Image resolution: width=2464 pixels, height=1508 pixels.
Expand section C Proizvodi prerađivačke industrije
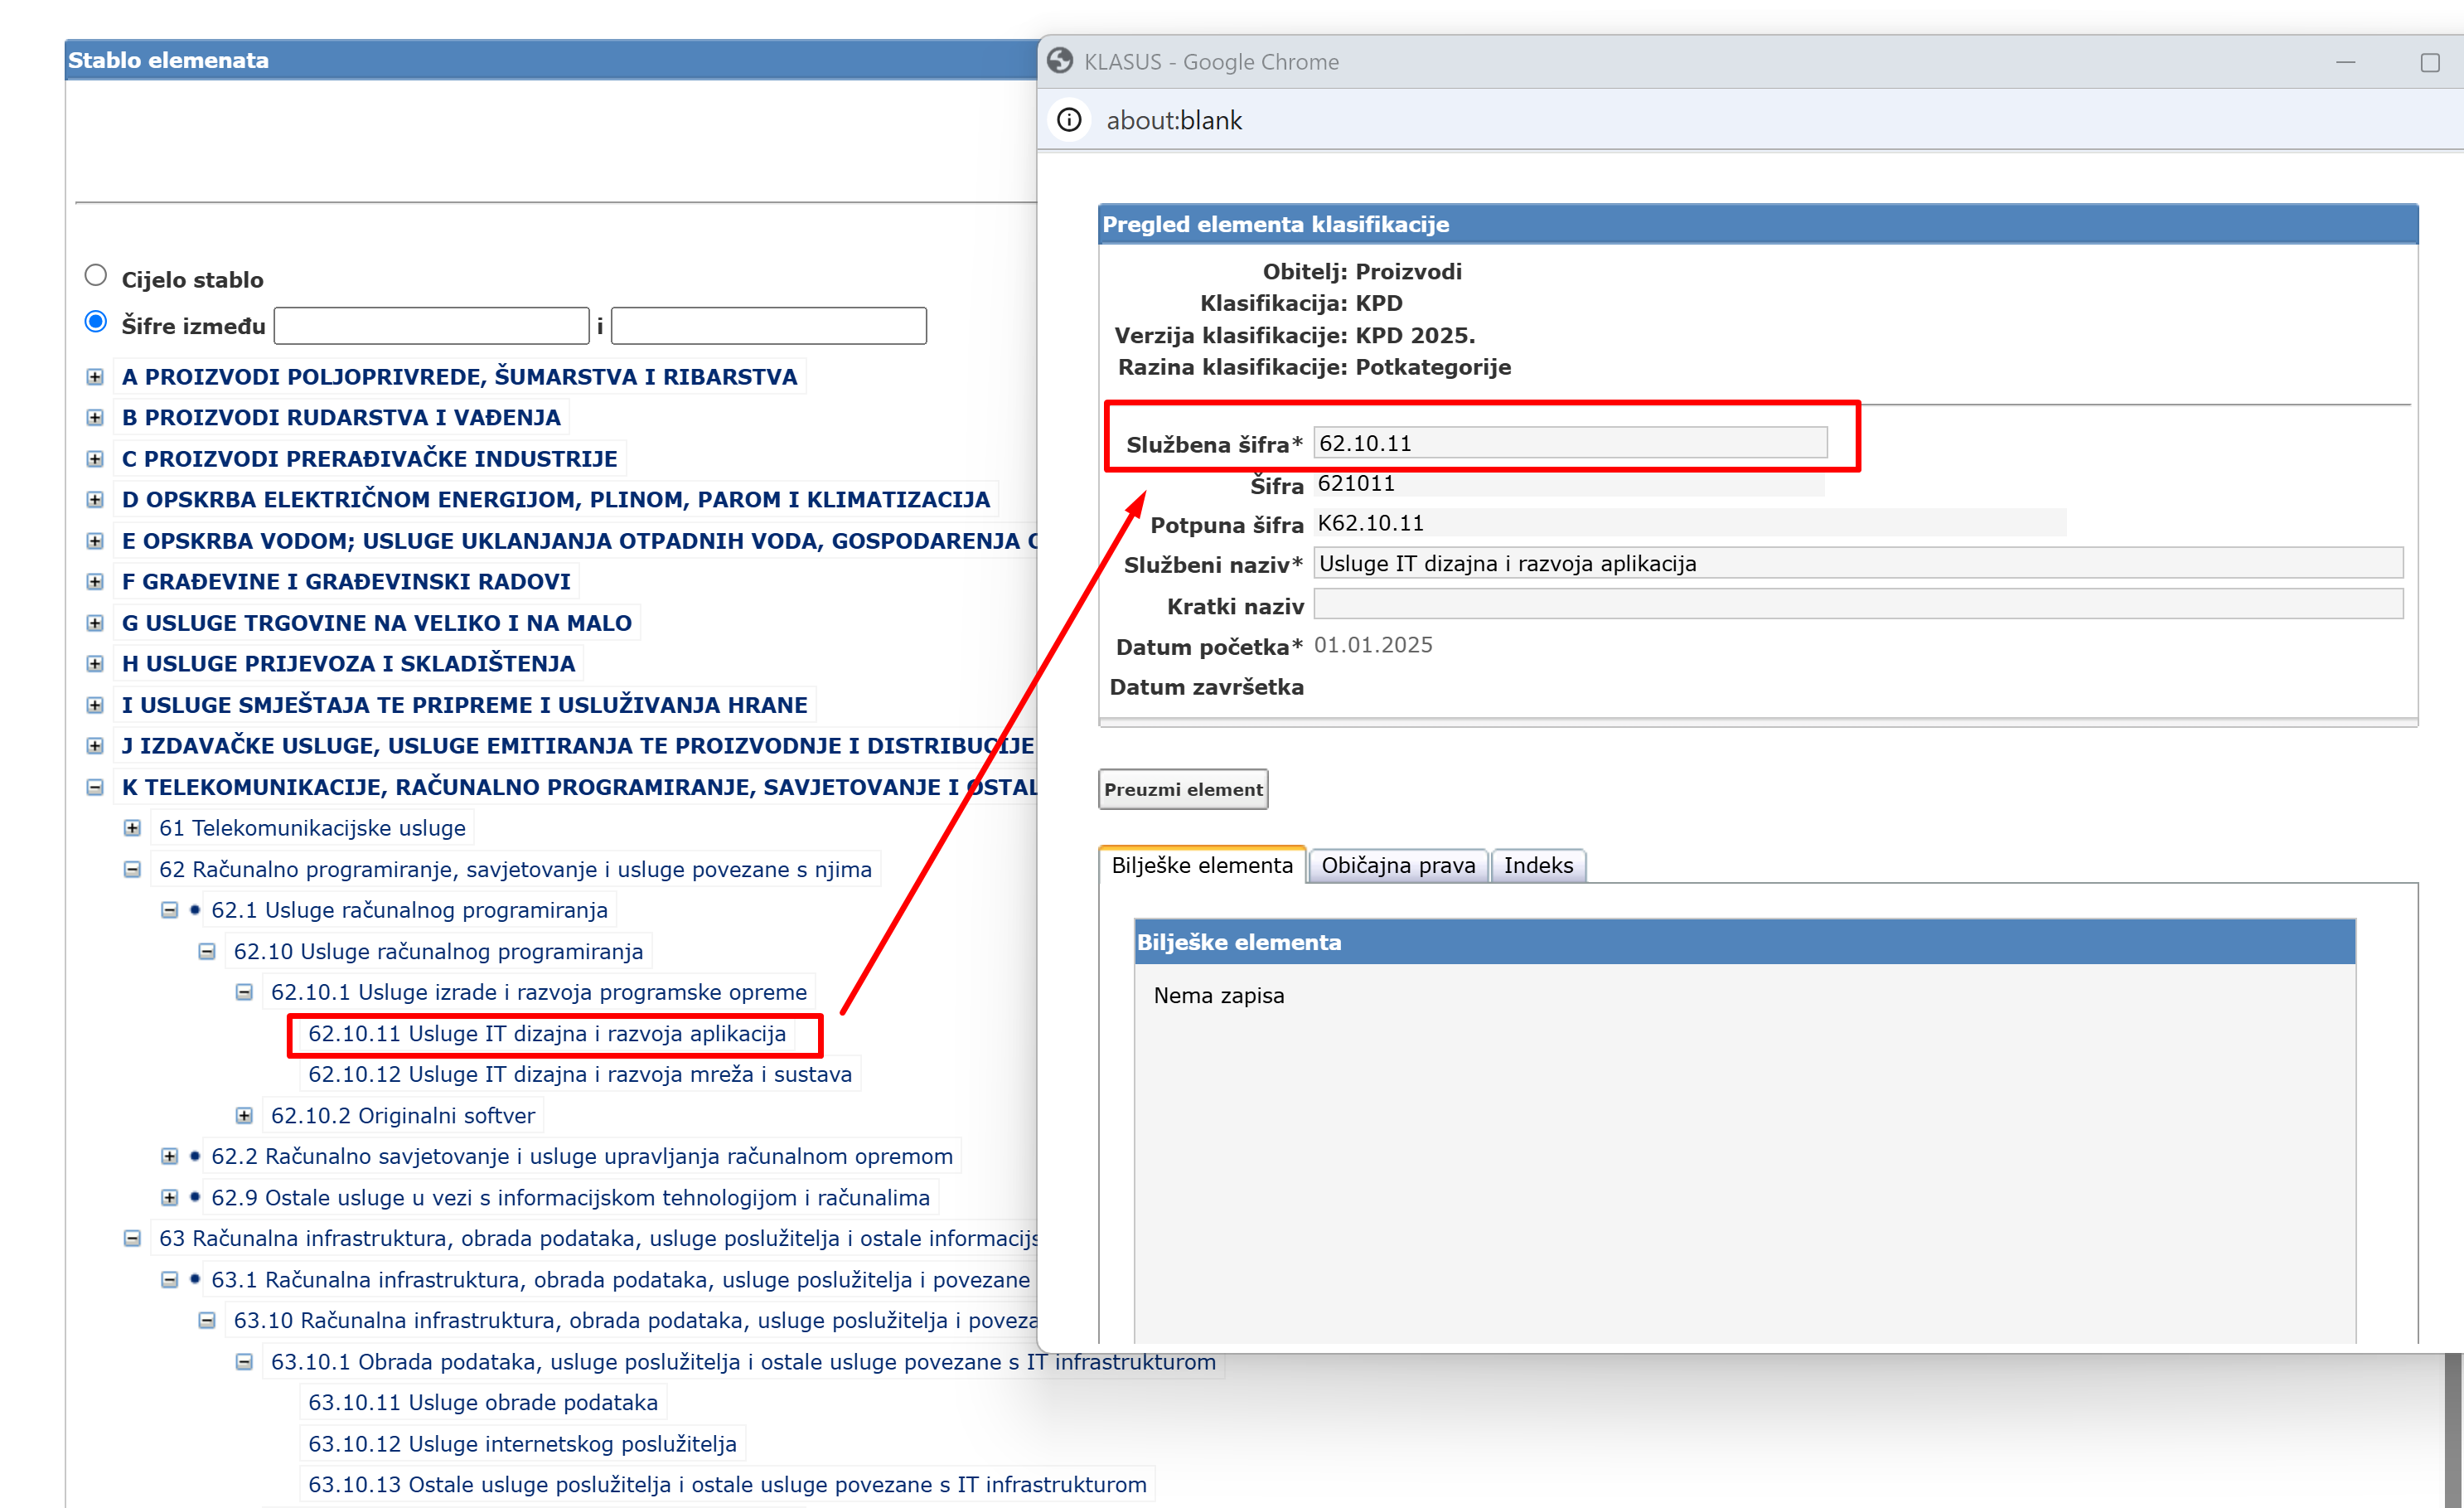click(x=95, y=459)
